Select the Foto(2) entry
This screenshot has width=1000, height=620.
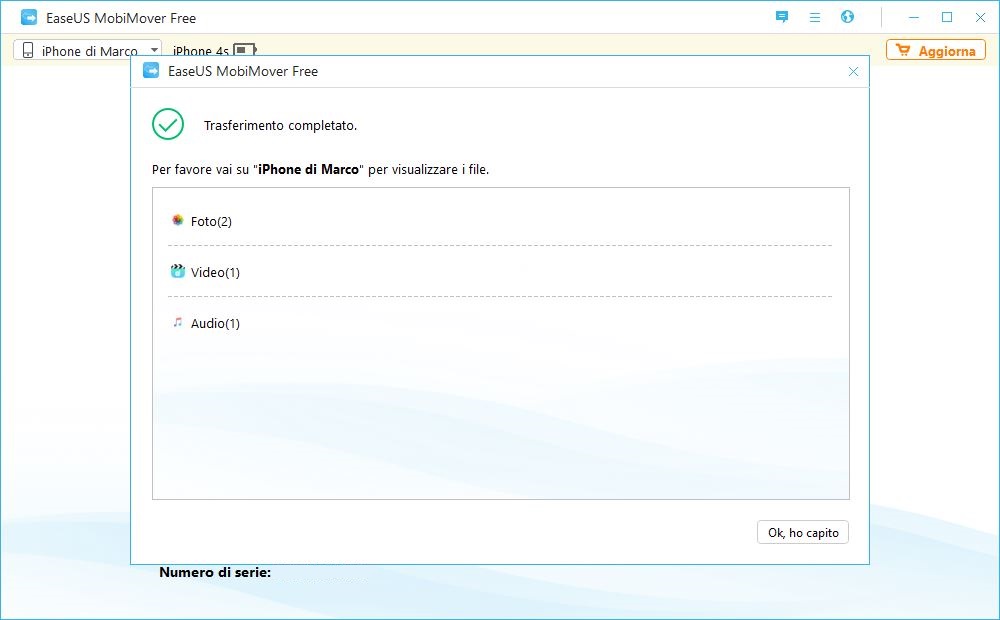(x=211, y=221)
